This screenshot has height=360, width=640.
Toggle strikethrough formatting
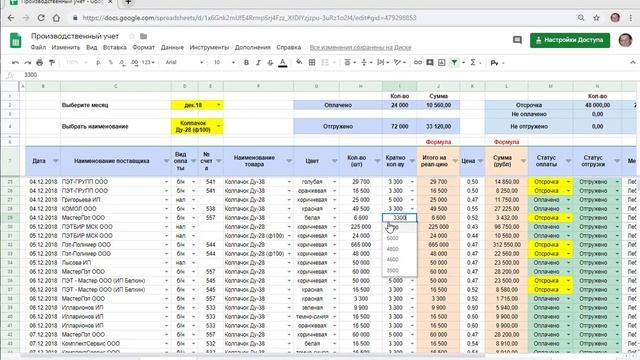(270, 62)
